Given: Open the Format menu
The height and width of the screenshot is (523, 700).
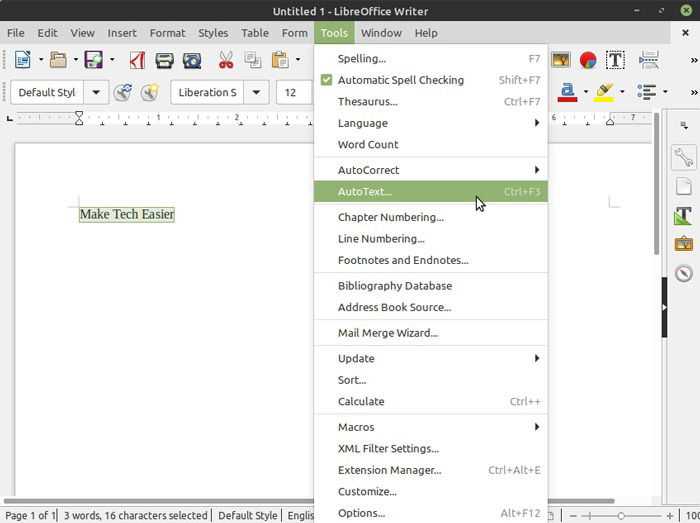Looking at the screenshot, I should pyautogui.click(x=167, y=33).
